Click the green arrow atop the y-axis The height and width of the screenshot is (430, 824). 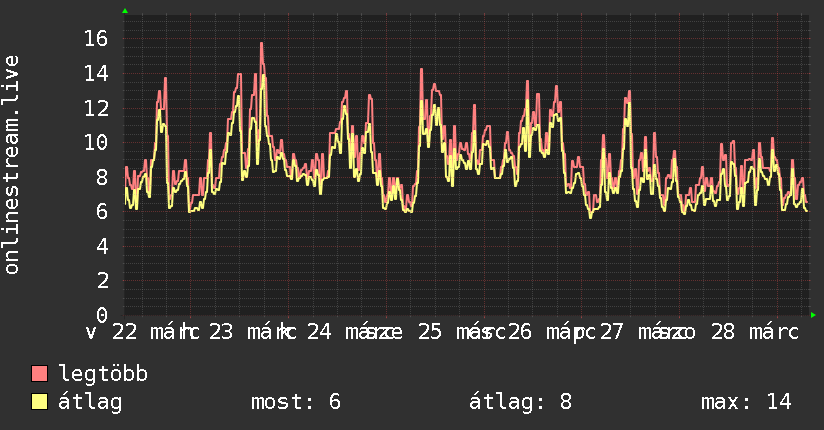point(125,11)
